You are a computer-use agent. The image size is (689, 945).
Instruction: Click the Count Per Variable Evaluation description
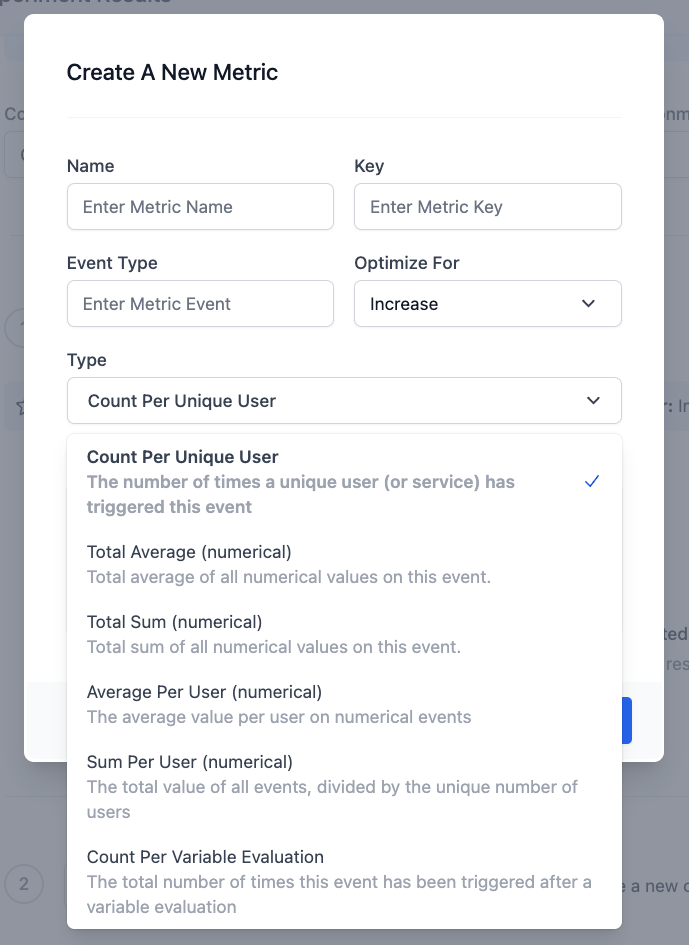[x=338, y=894]
